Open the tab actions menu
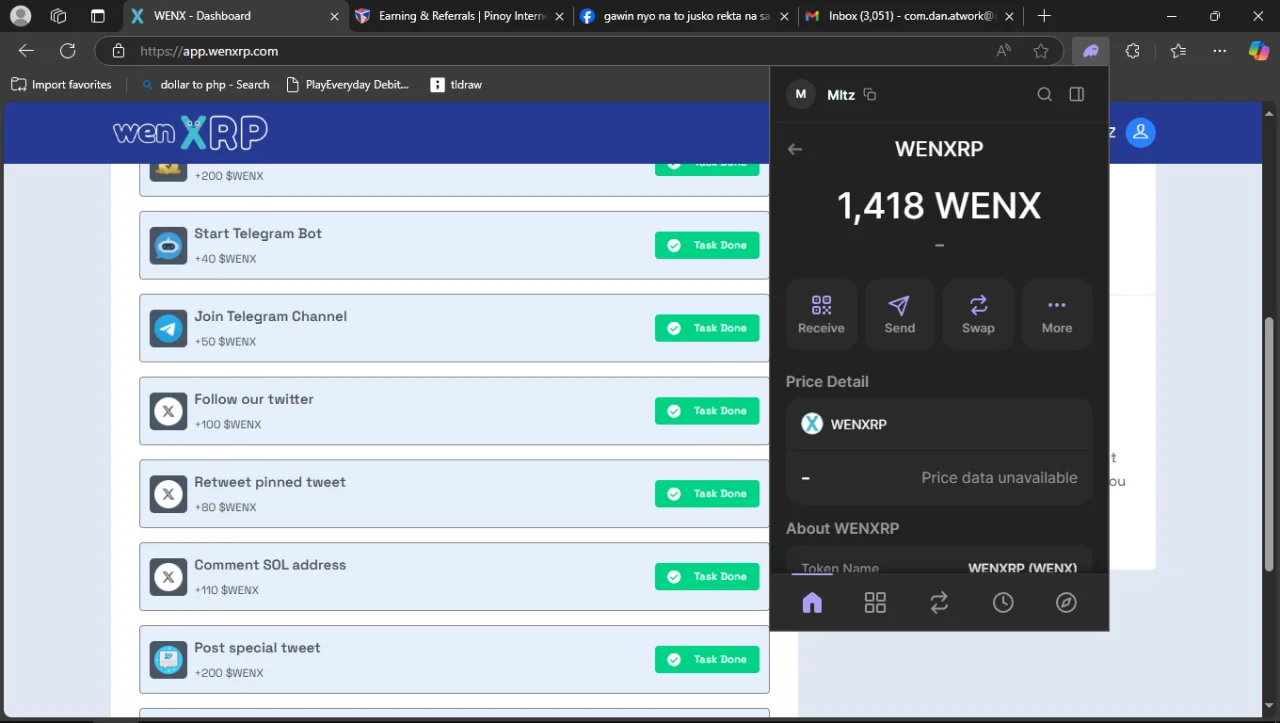Image resolution: width=1280 pixels, height=723 pixels. point(97,16)
